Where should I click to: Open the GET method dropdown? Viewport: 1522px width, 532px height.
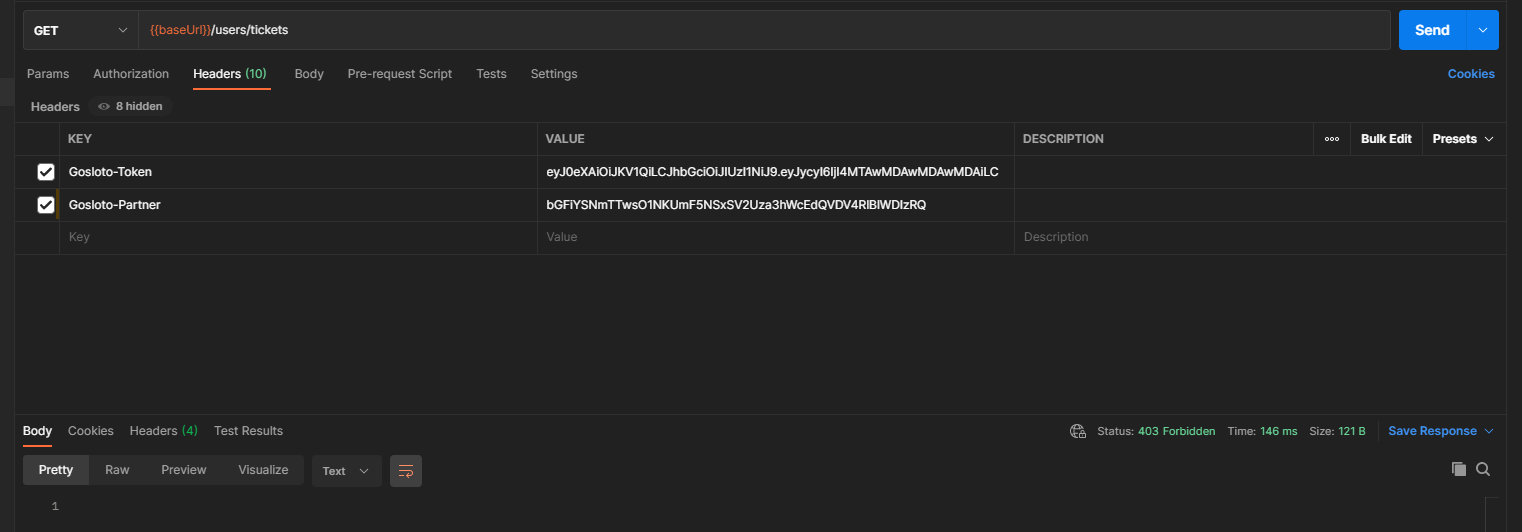tap(81, 30)
